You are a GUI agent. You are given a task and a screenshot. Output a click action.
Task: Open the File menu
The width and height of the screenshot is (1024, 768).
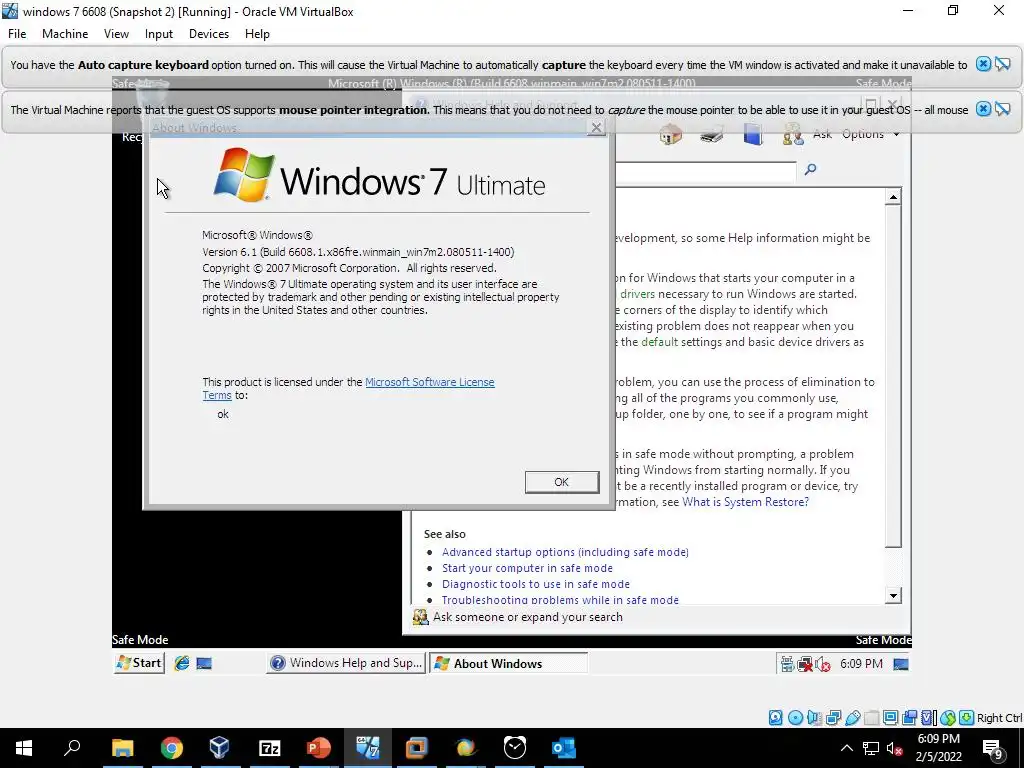click(x=17, y=34)
